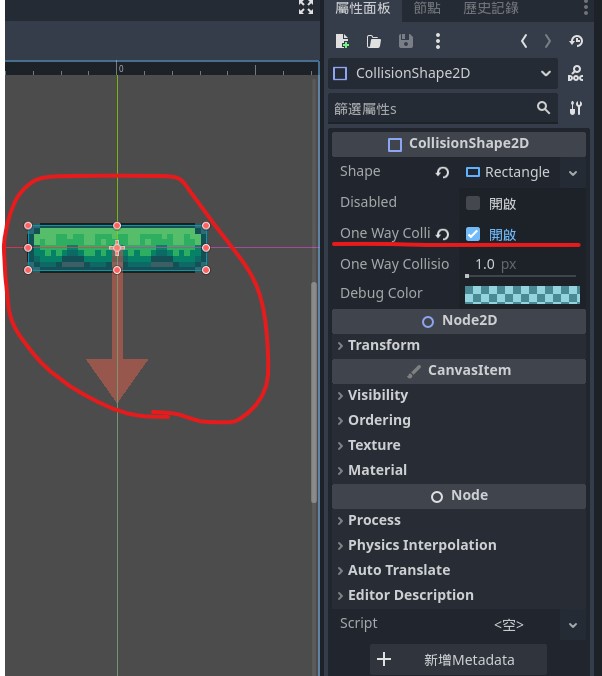Open the object history clock icon
Screen dimensions: 602x676
576,41
